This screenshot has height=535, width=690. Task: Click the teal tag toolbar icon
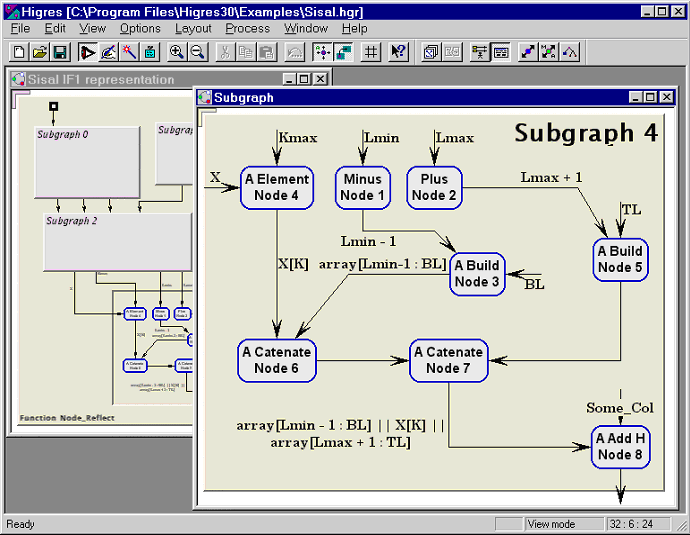click(150, 52)
